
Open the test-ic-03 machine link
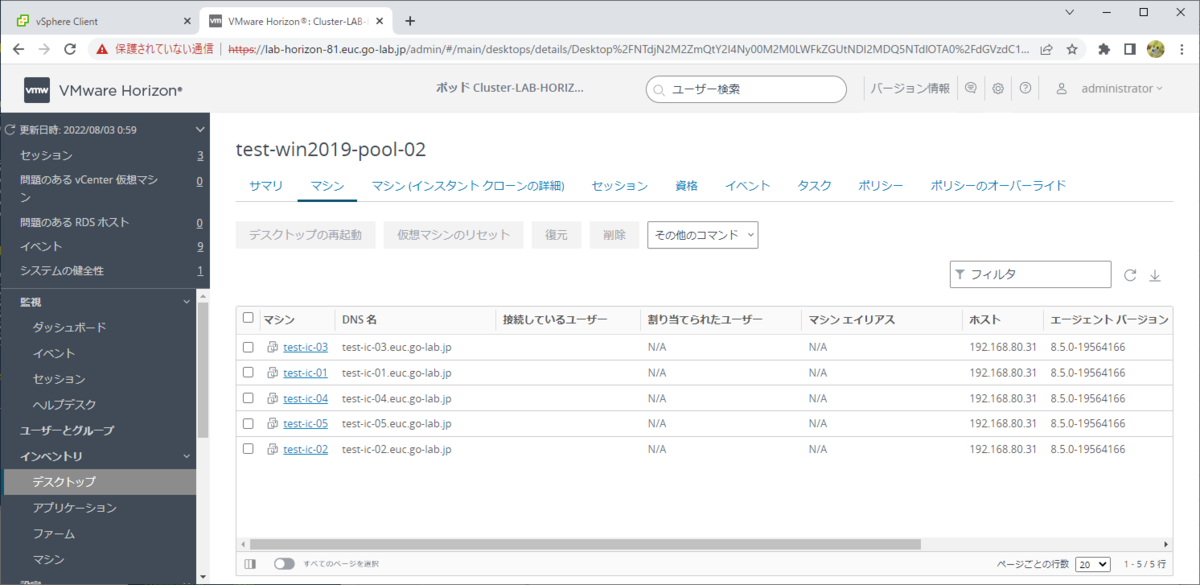pos(305,347)
